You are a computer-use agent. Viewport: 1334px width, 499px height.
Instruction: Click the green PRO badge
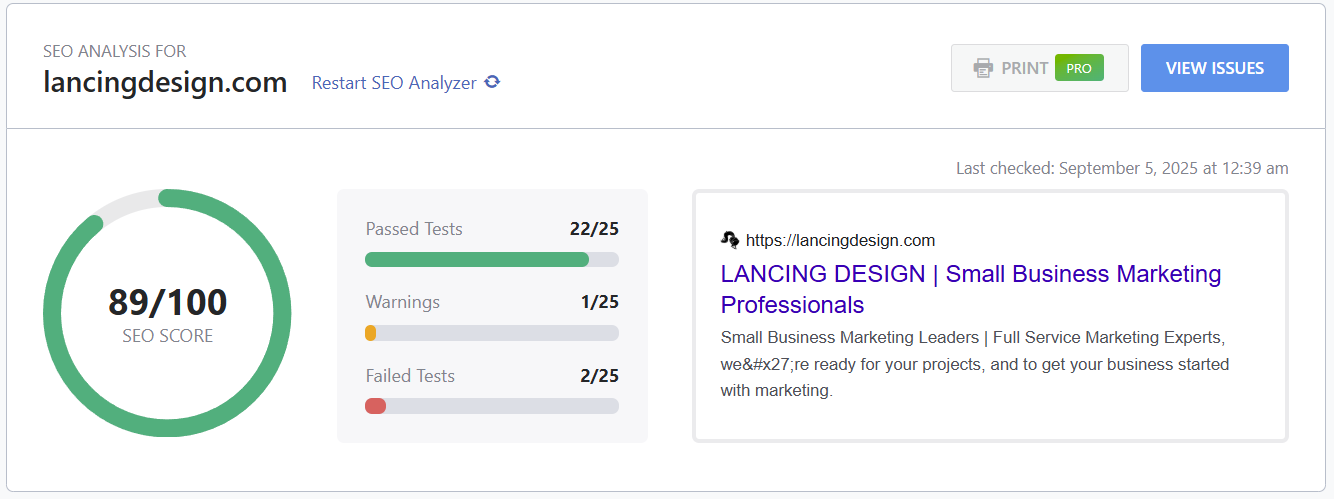click(1079, 68)
